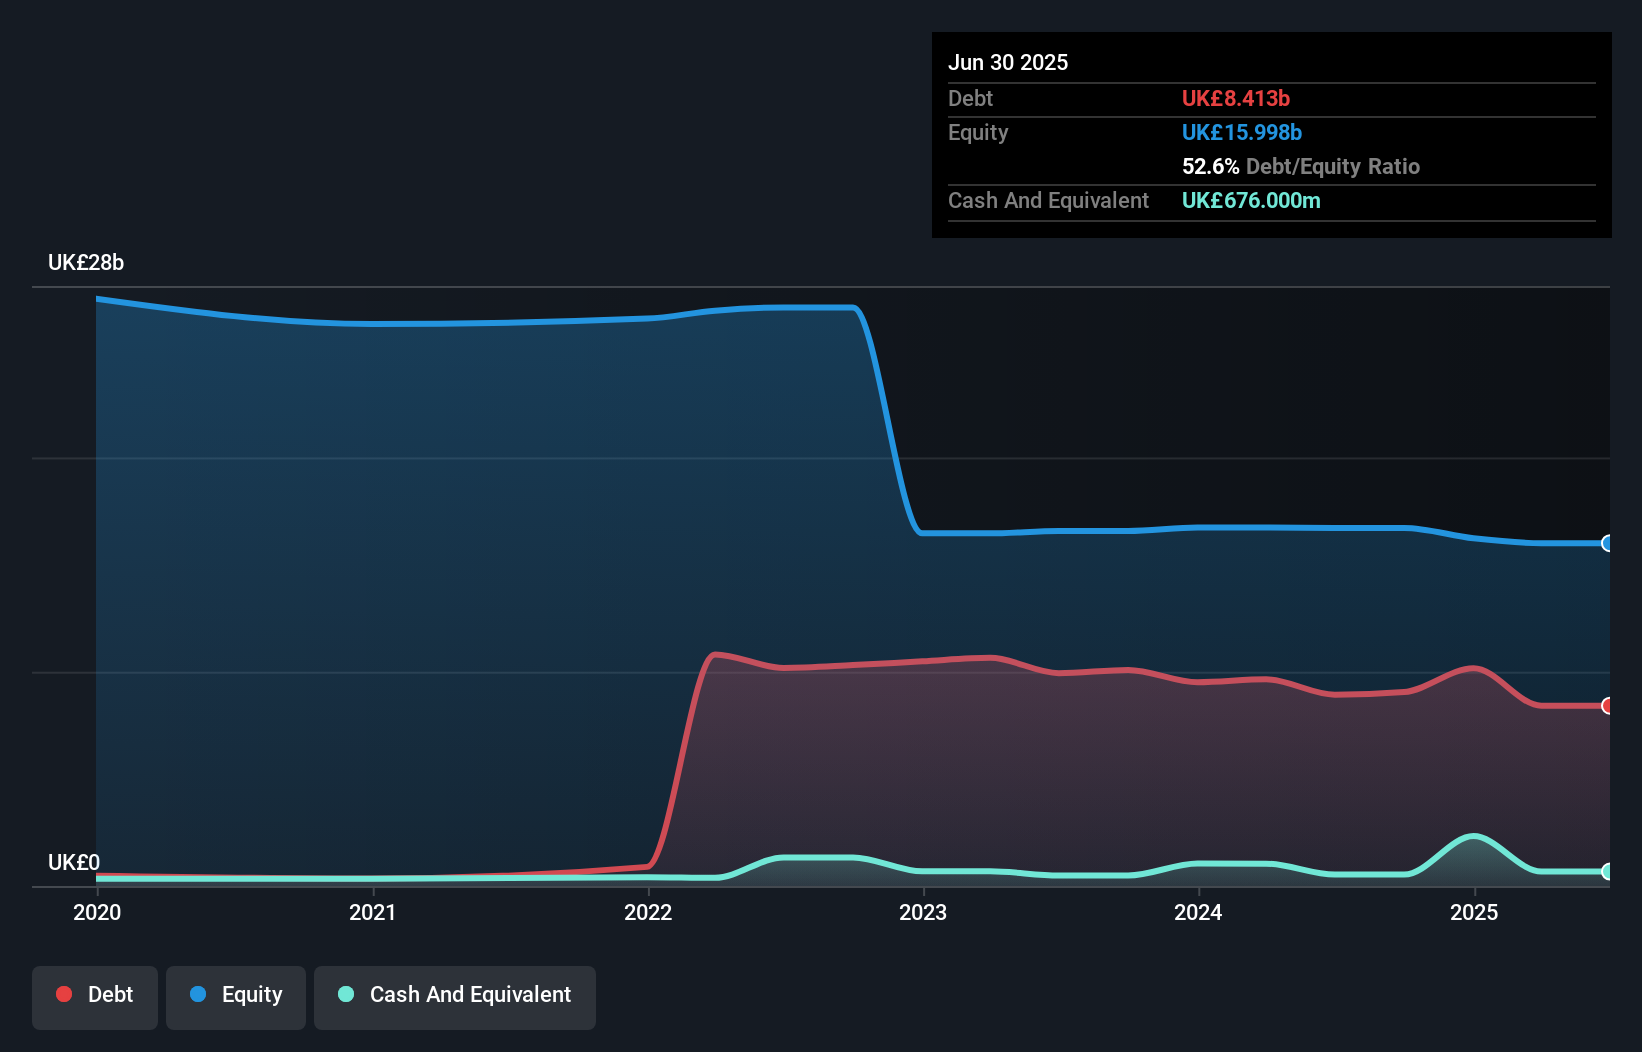The height and width of the screenshot is (1052, 1642).
Task: Click the UK£676.000m teal Cash value
Action: (1251, 200)
